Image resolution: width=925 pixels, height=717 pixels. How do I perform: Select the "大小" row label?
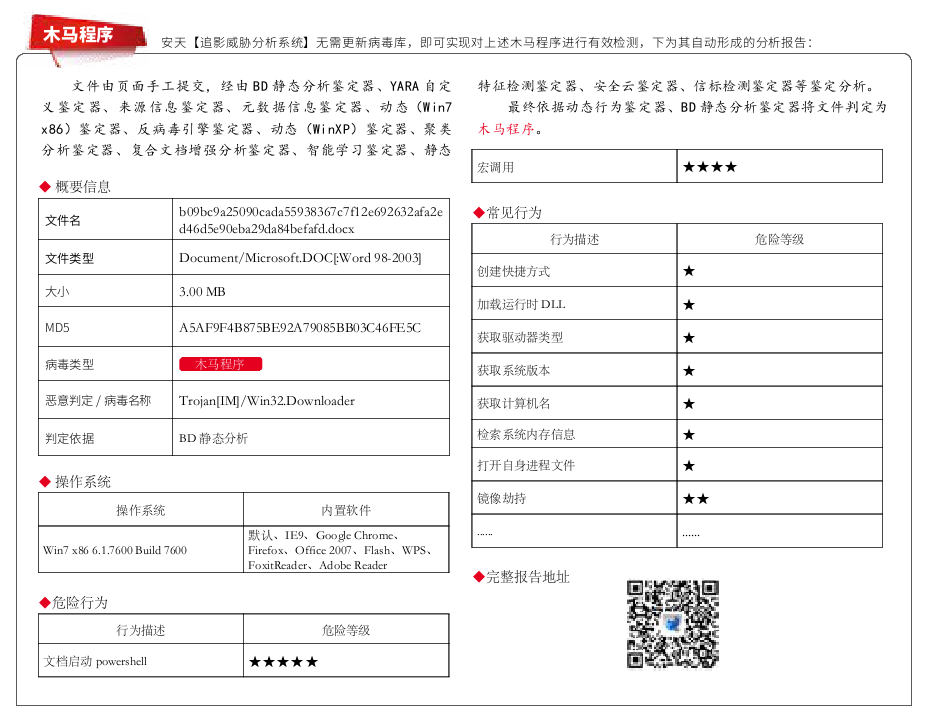pyautogui.click(x=57, y=292)
